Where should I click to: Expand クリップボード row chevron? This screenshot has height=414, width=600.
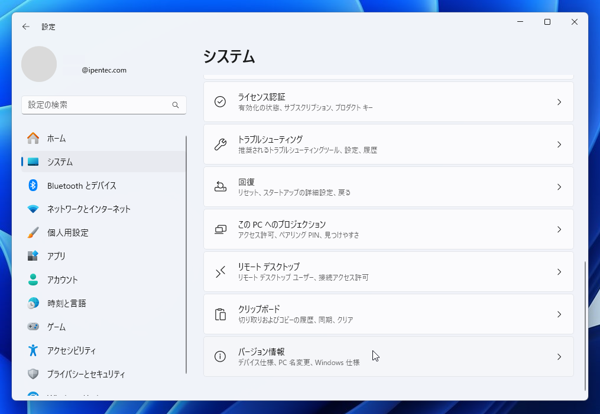(559, 314)
